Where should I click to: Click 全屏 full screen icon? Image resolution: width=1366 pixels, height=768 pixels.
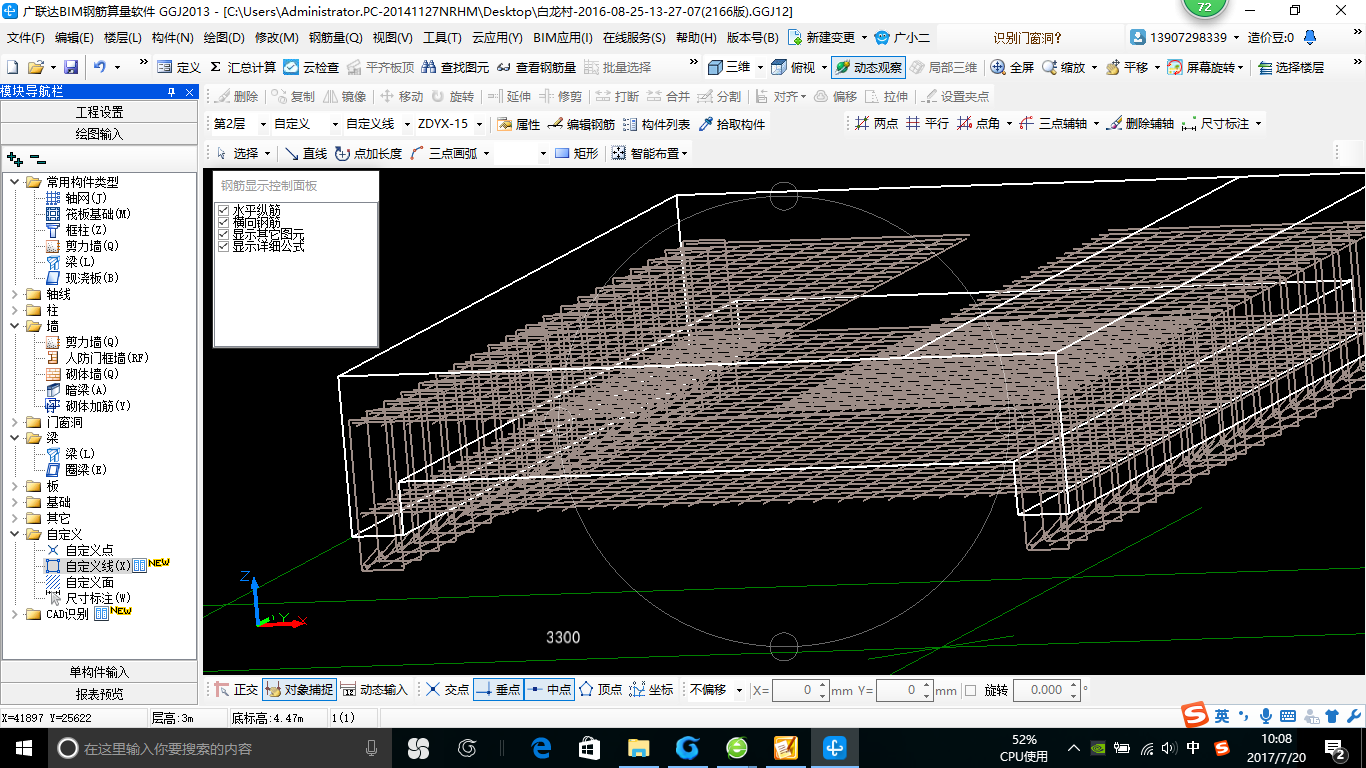coord(1012,67)
